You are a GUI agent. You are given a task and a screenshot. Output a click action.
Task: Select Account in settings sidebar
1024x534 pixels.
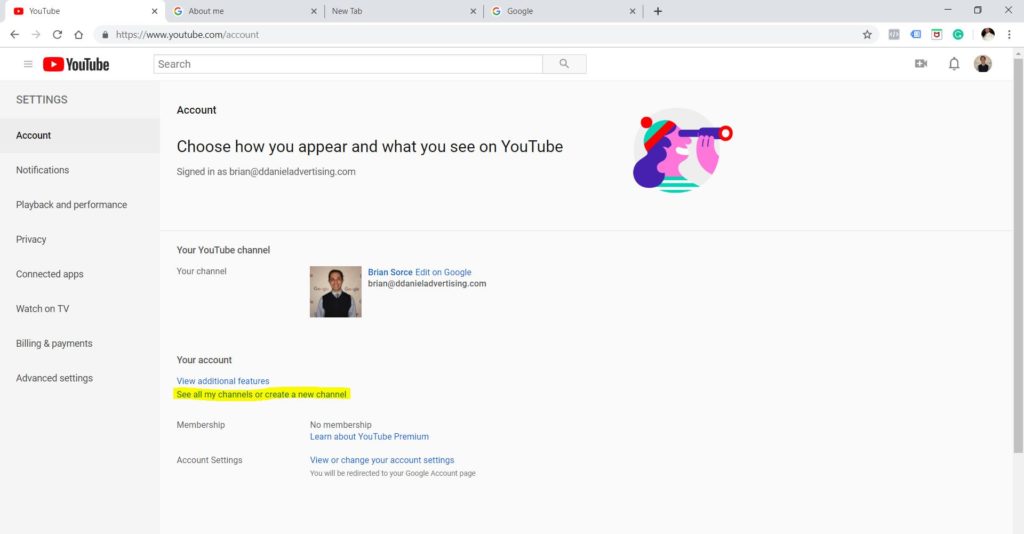coord(80,136)
